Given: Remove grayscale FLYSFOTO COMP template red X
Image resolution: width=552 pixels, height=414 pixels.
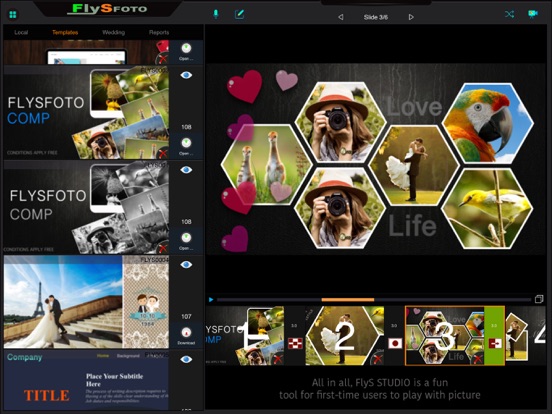Looking at the screenshot, I should (x=162, y=248).
